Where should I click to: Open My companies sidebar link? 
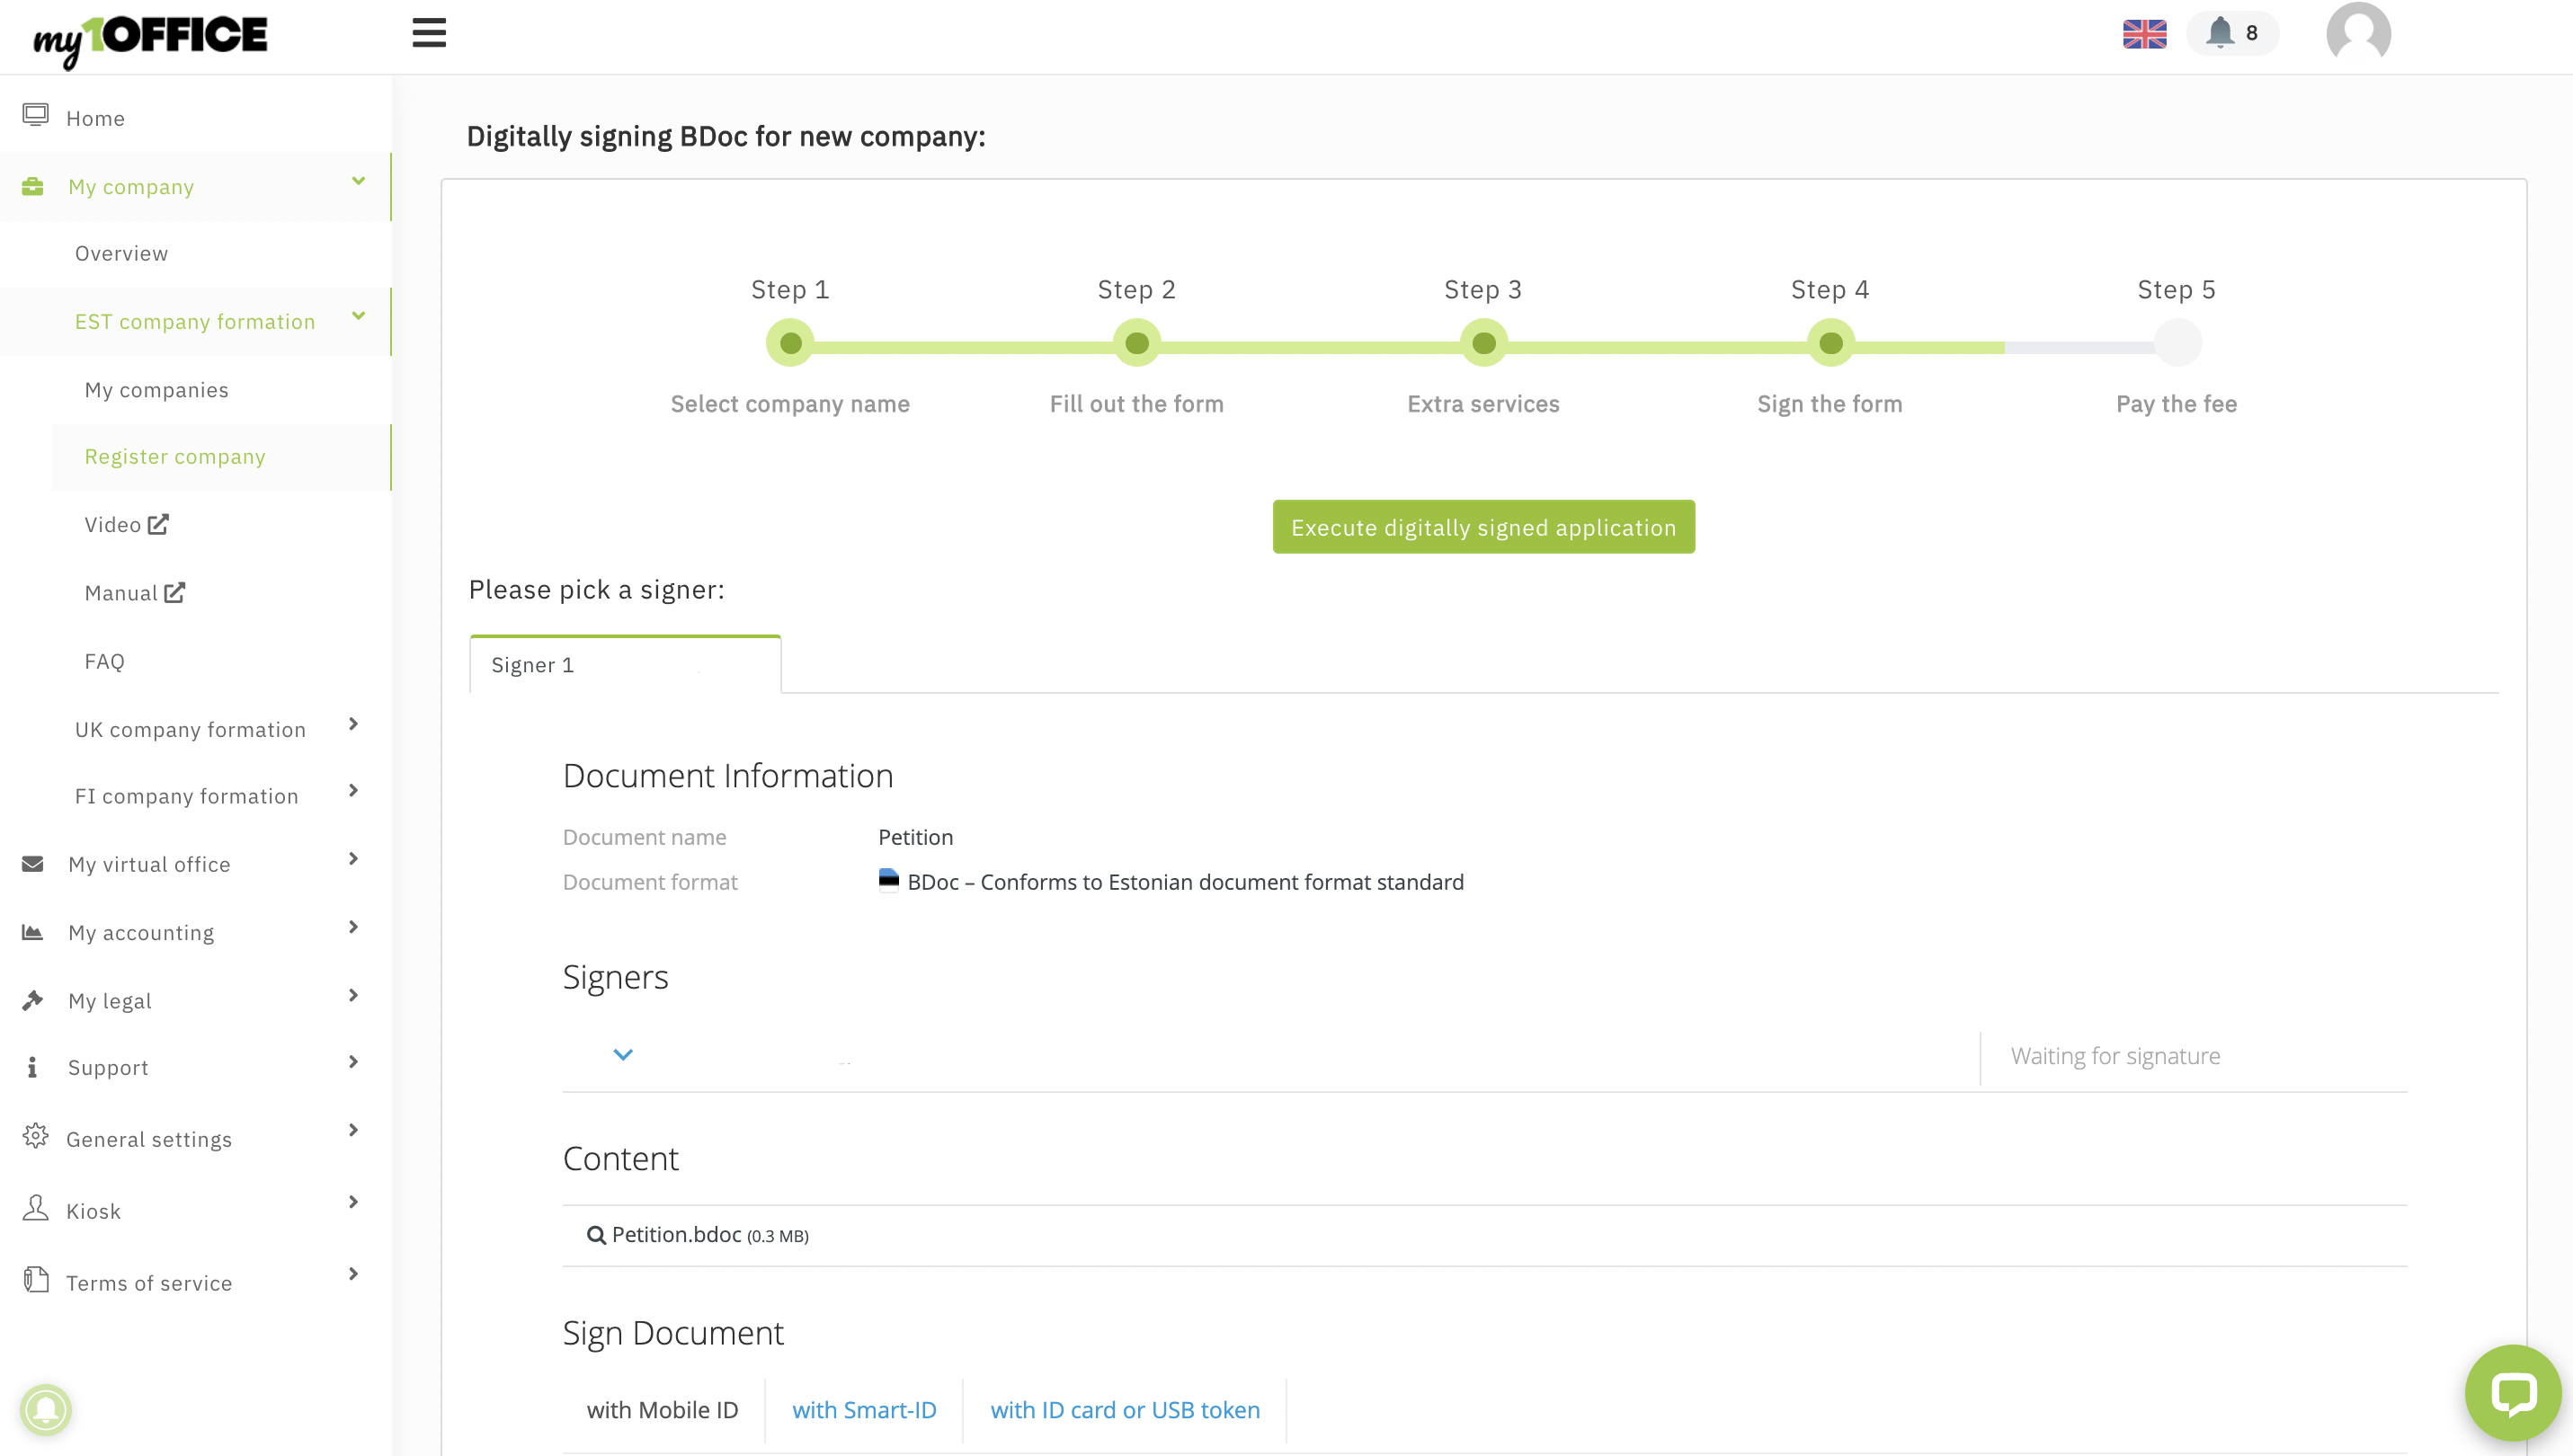click(156, 390)
